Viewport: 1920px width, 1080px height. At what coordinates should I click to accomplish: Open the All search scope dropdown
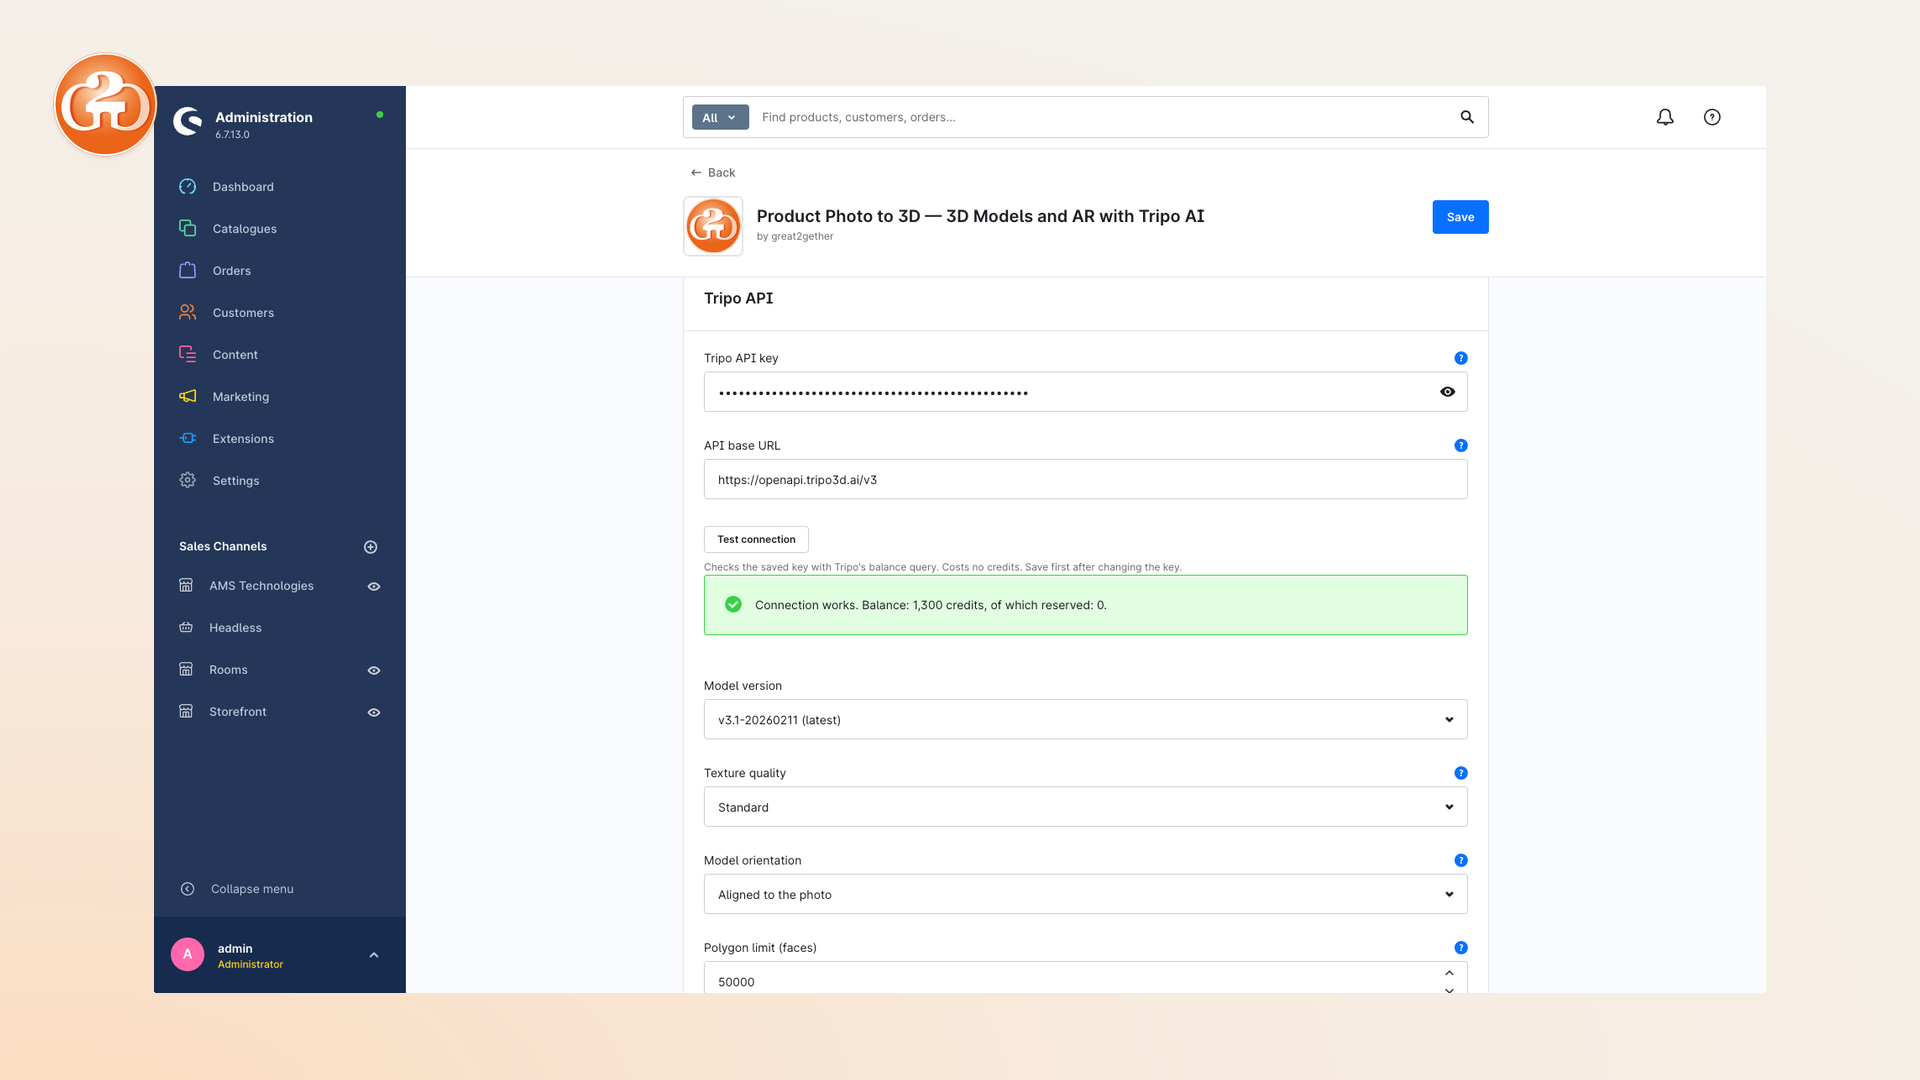[x=720, y=117]
